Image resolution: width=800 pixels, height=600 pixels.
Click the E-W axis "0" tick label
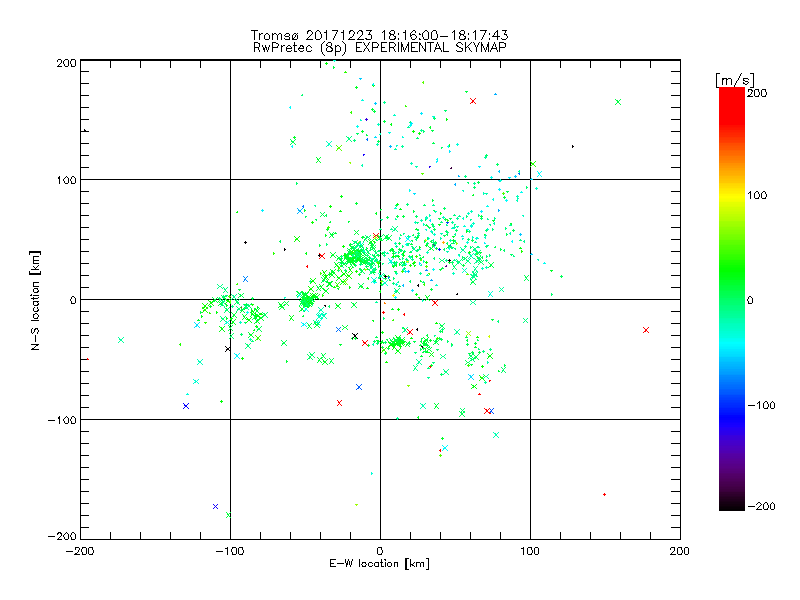click(380, 552)
